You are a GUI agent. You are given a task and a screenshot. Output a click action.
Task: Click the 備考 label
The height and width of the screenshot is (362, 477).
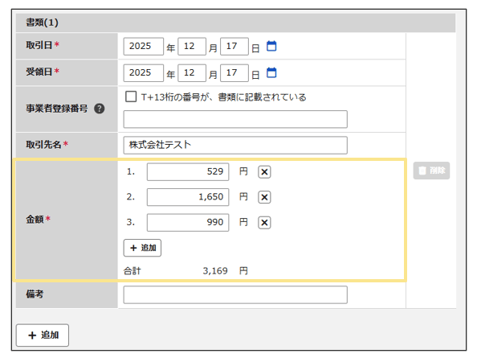tap(35, 294)
